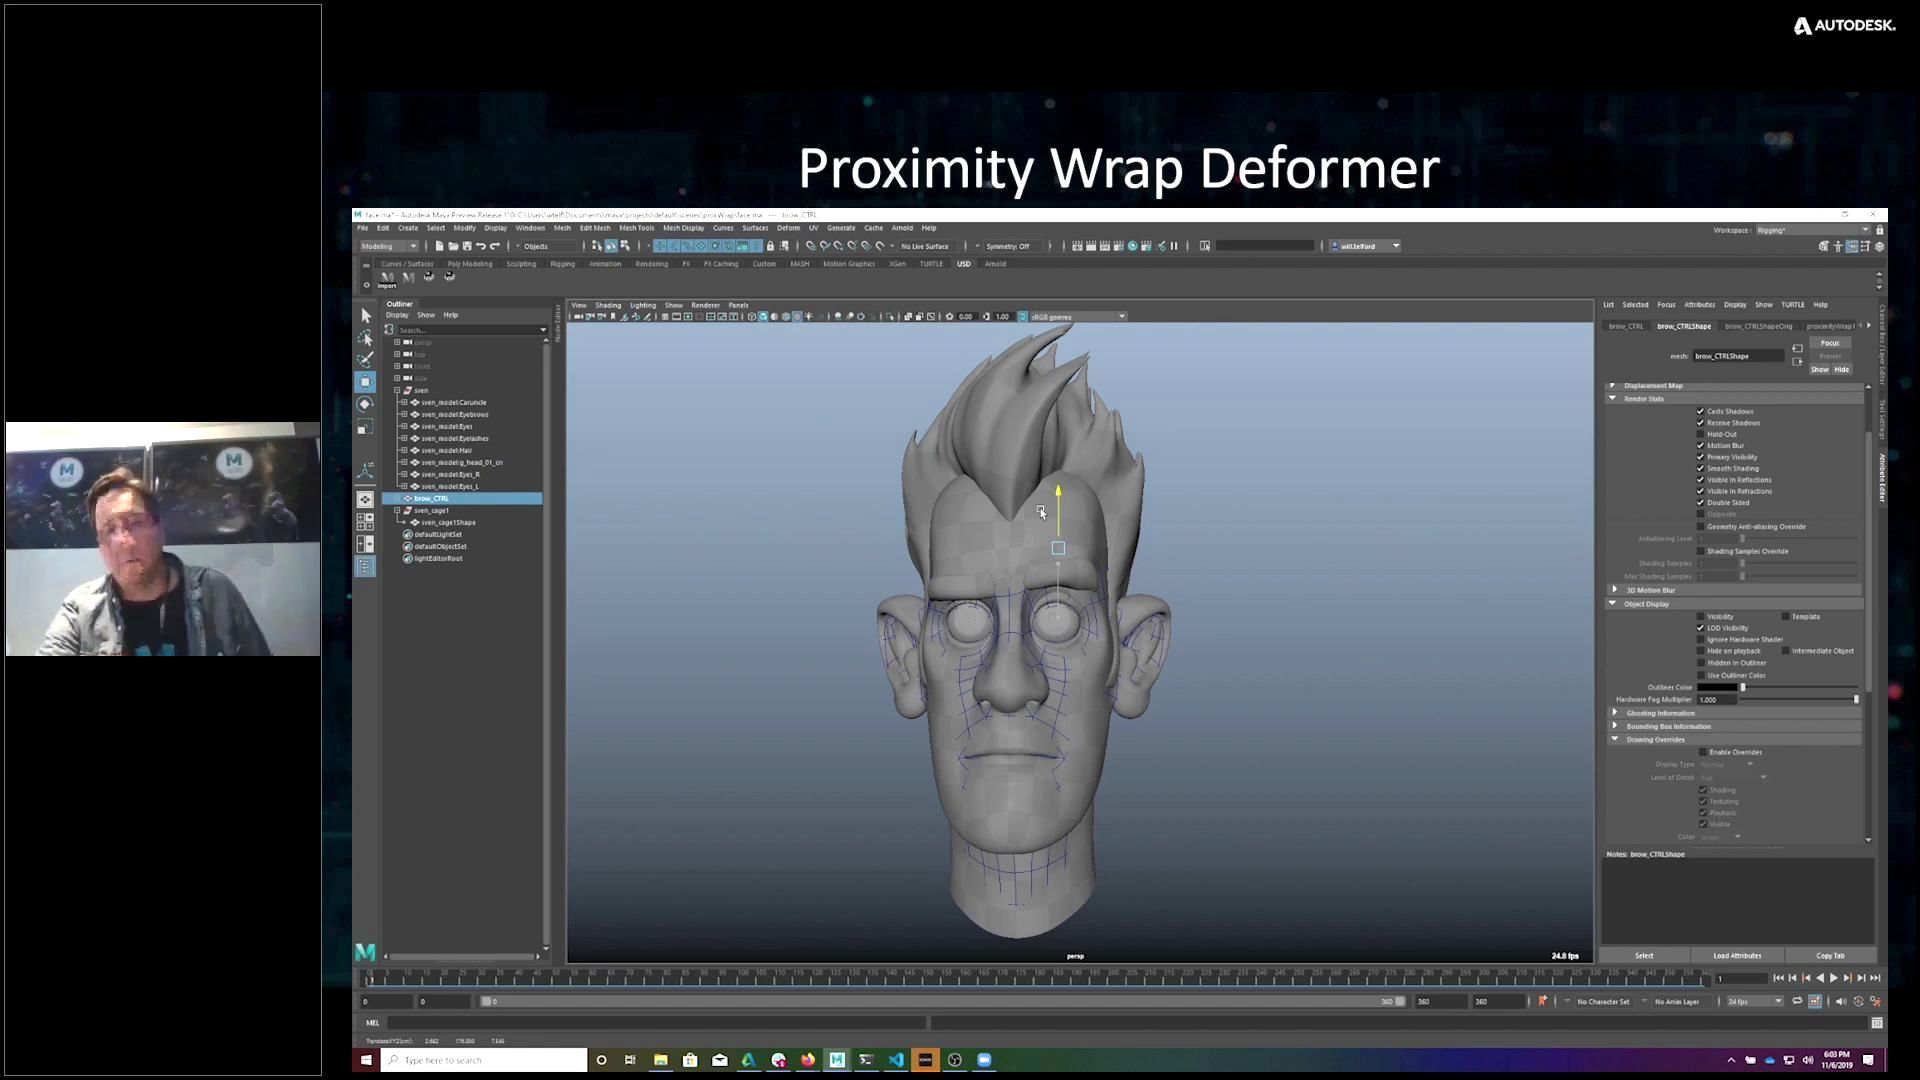Viewport: 1920px width, 1080px height.
Task: Open the Deform menu
Action: (x=788, y=228)
